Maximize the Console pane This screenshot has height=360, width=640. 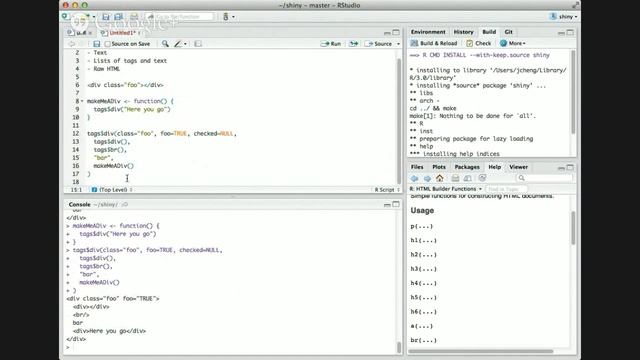[396, 204]
